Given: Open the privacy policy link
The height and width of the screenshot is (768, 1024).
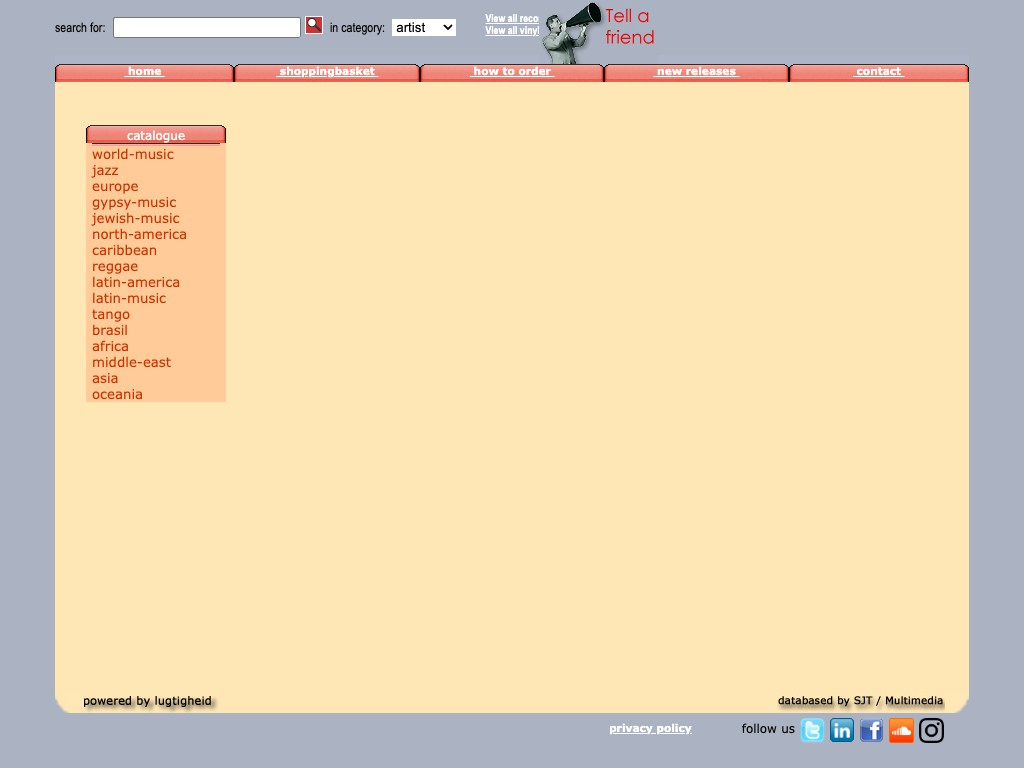Looking at the screenshot, I should point(650,728).
